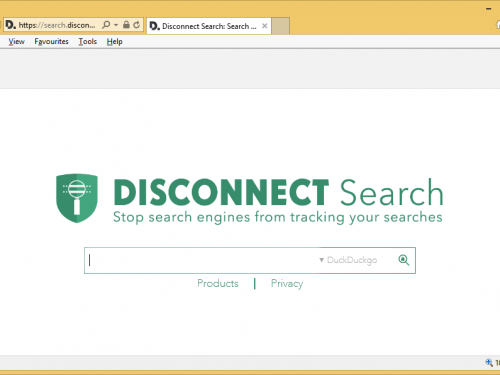Screen dimensions: 500x375
Task: Click the URL text in address bar
Action: pos(57,25)
